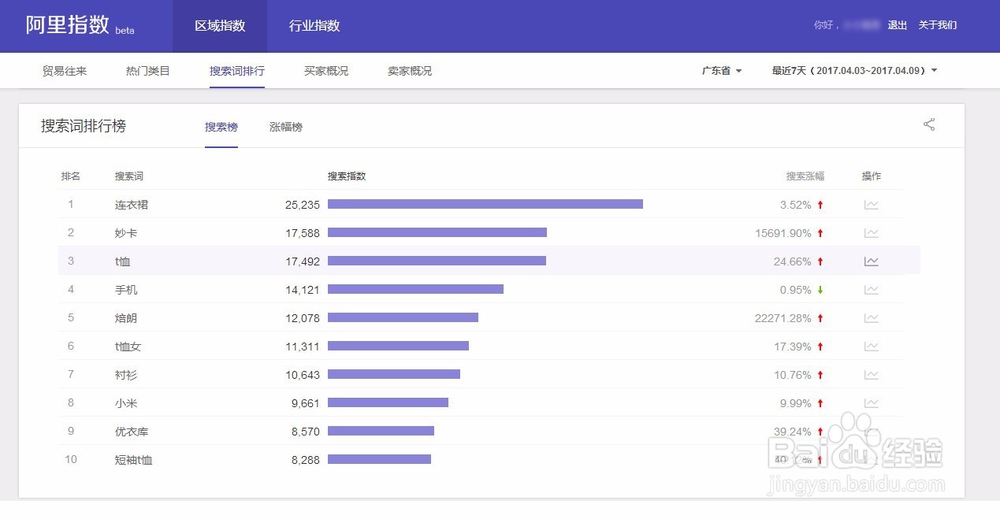Click search term 小米
The image size is (1000, 519).
[x=126, y=404]
